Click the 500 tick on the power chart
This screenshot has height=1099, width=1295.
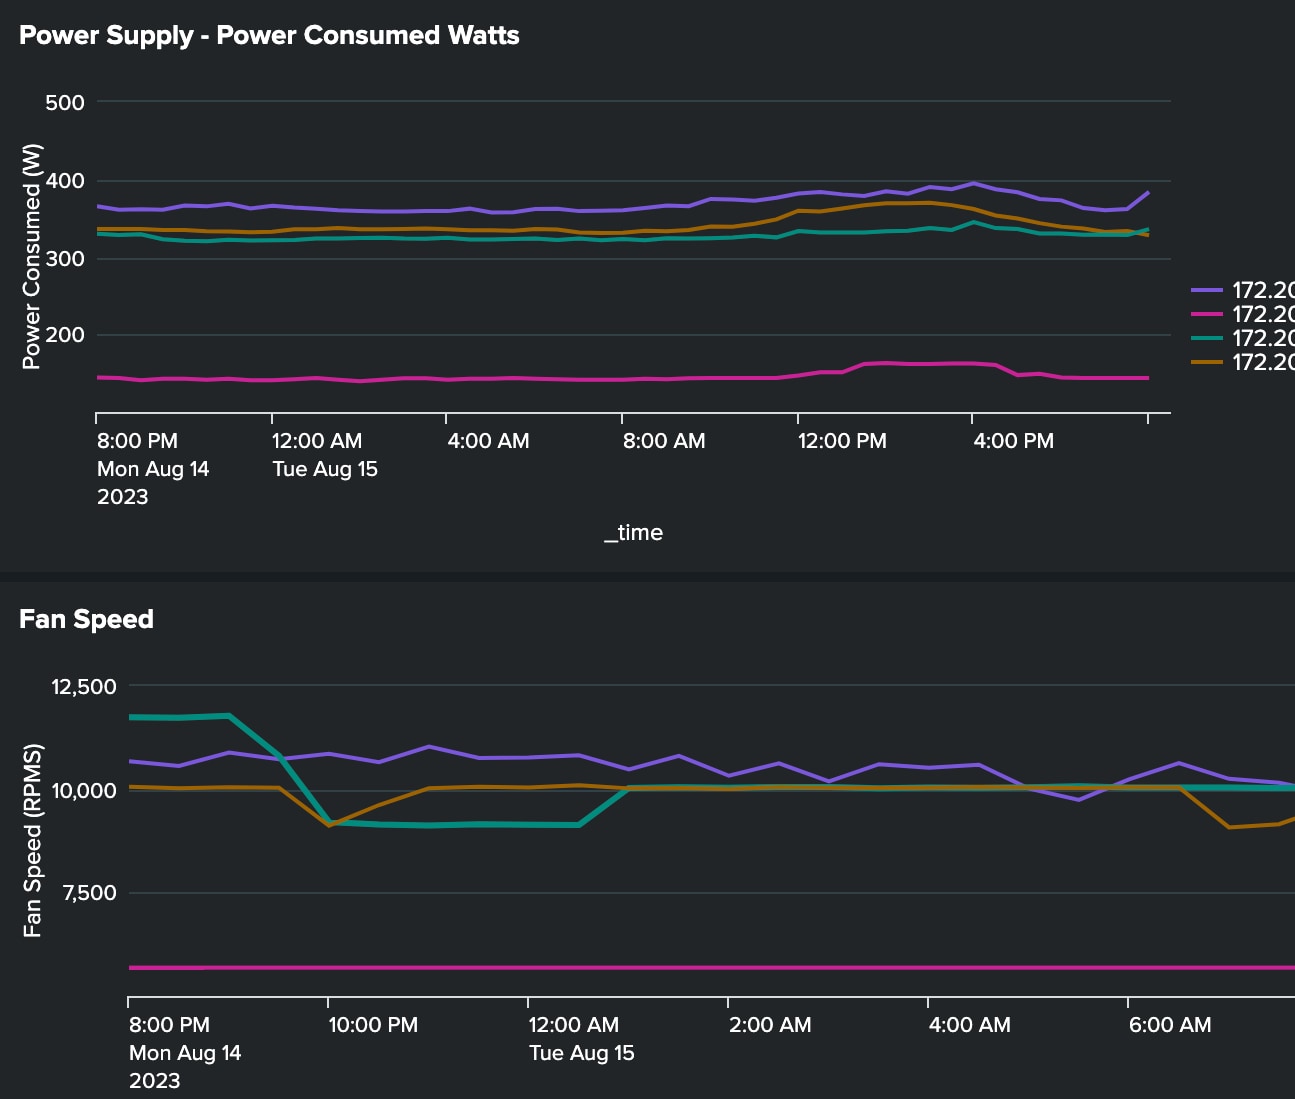point(65,102)
